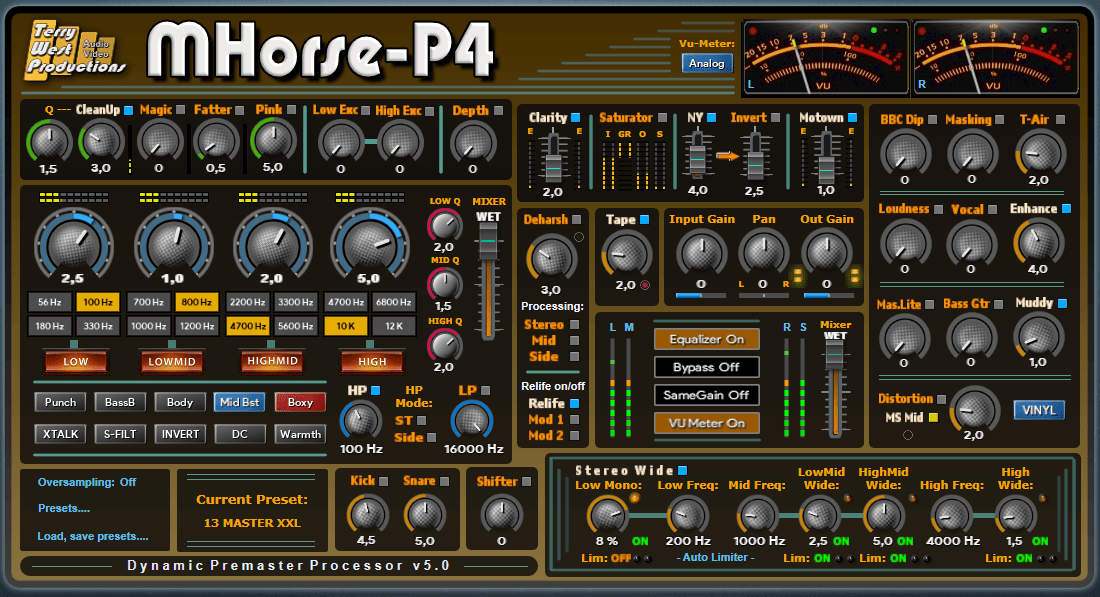Select the 56 Hz low frequency button

pyautogui.click(x=49, y=302)
